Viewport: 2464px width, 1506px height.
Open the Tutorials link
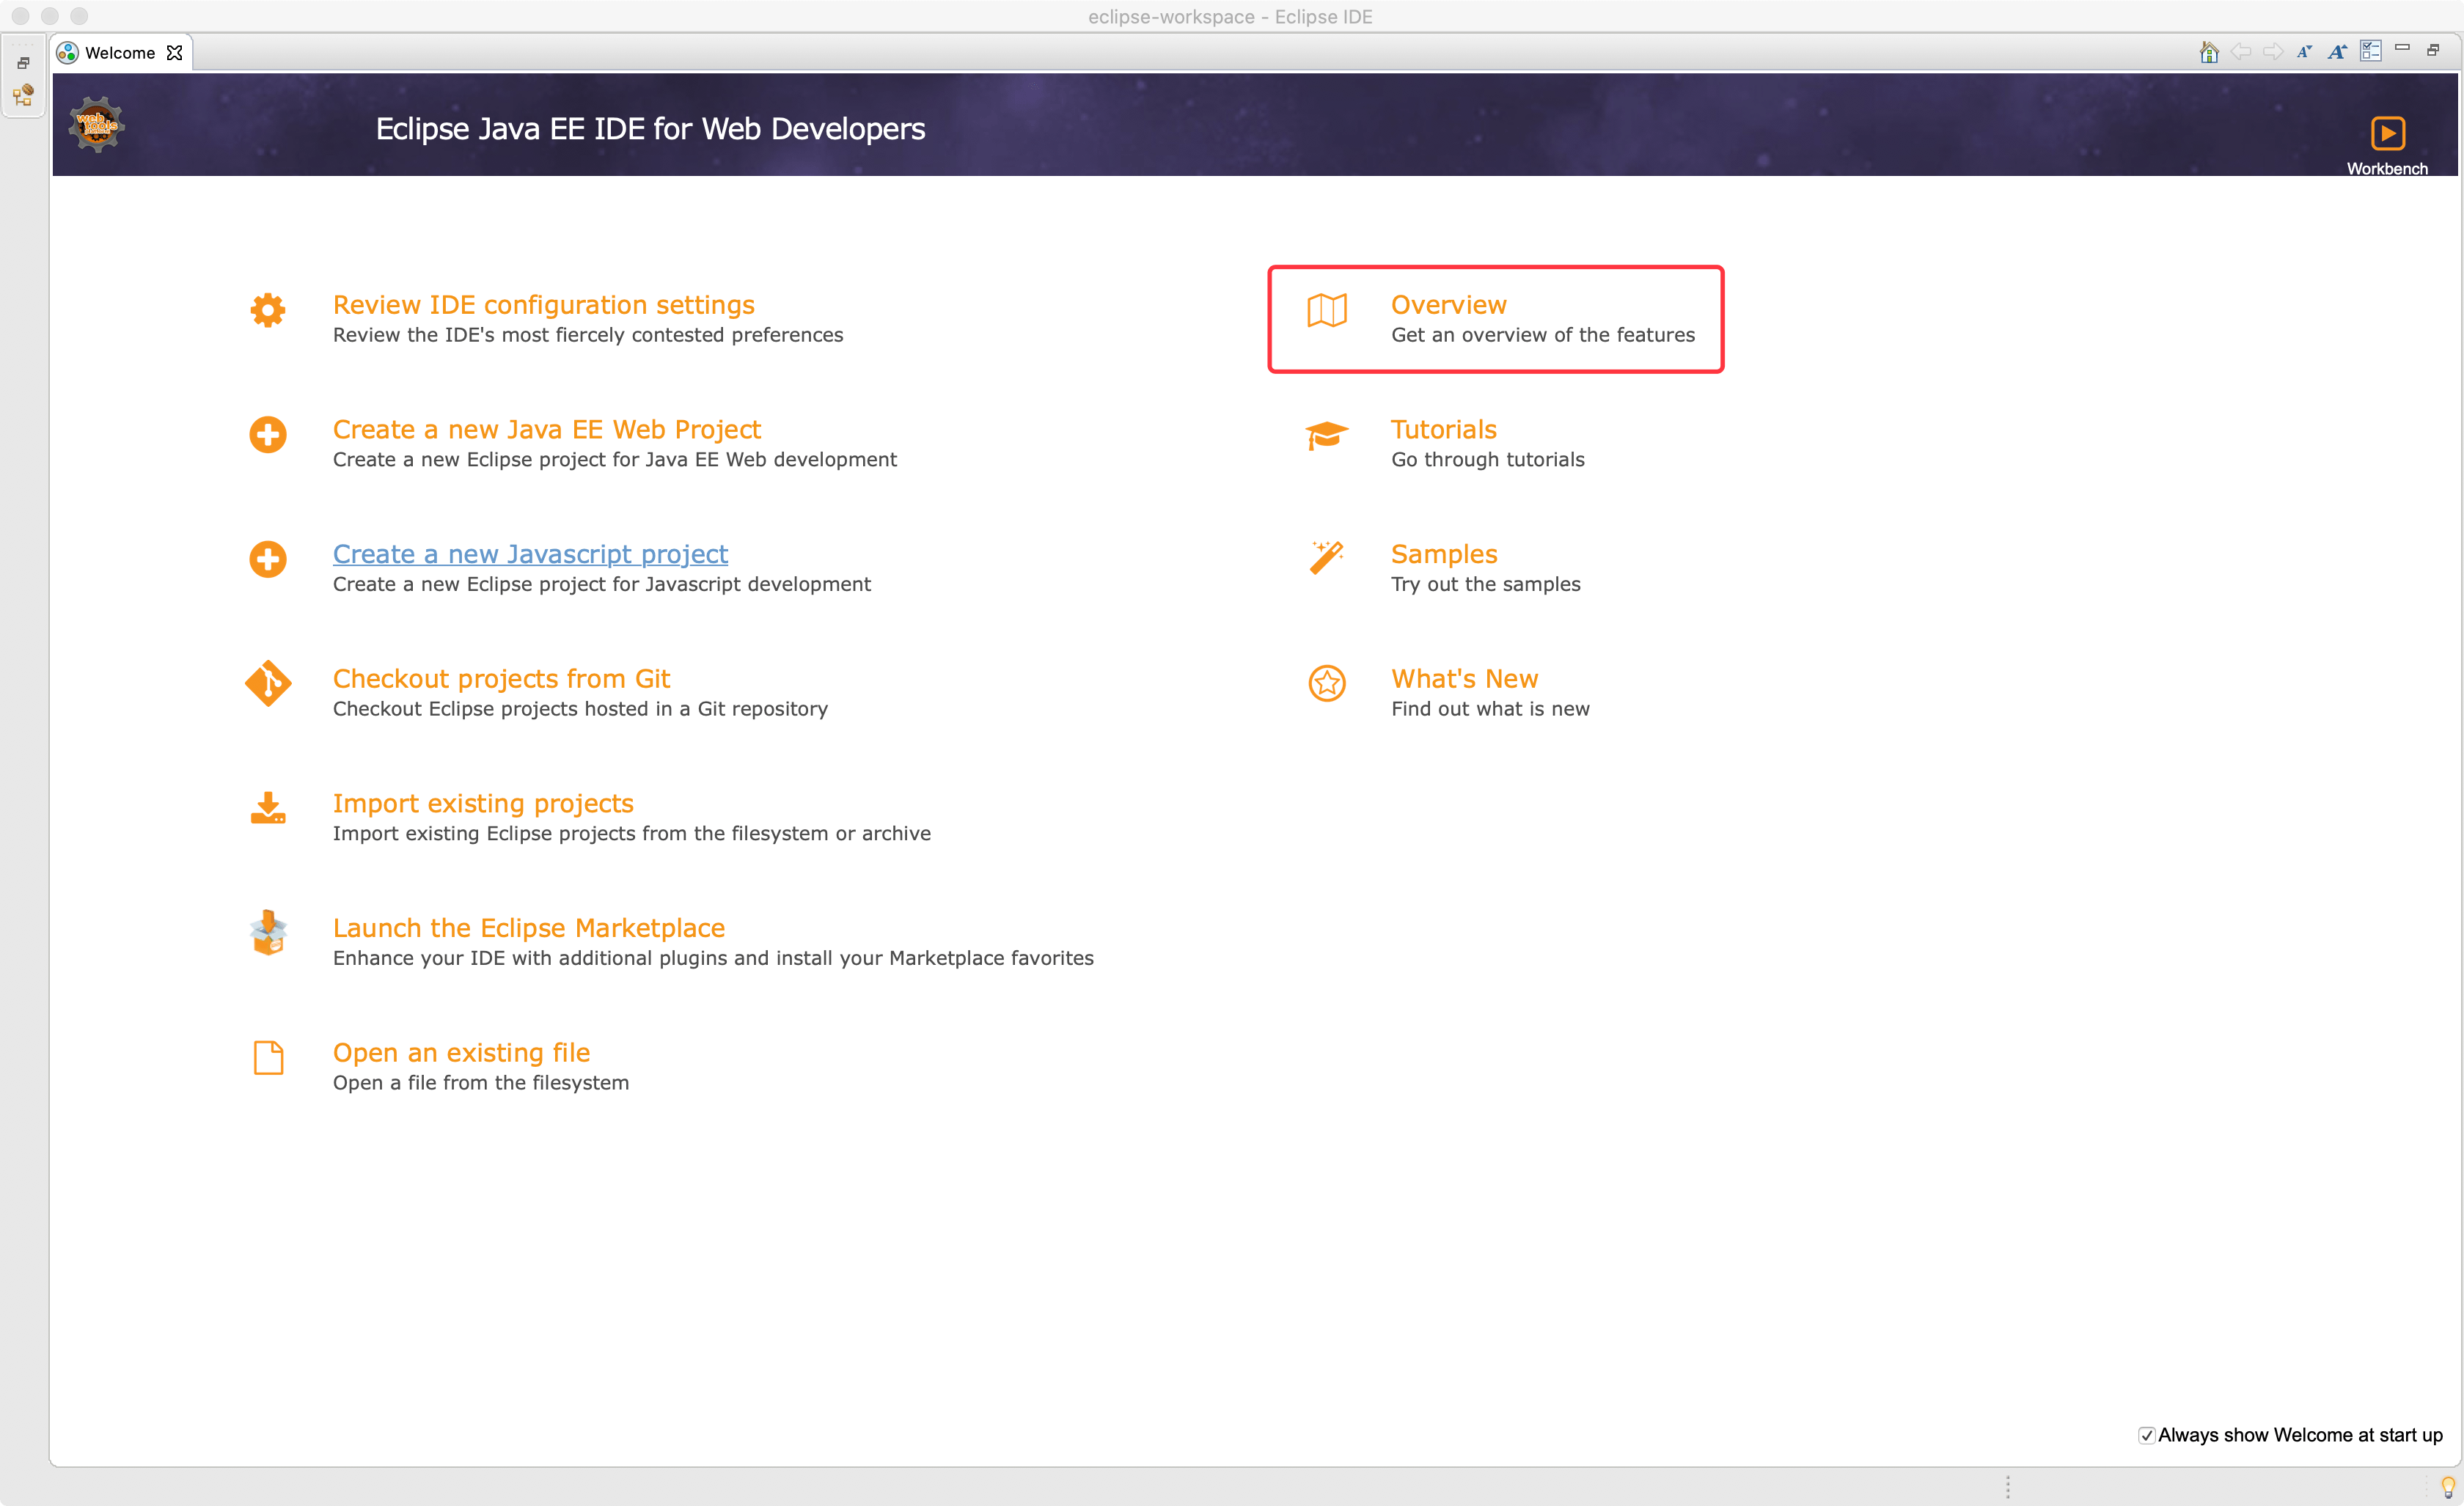tap(1443, 430)
